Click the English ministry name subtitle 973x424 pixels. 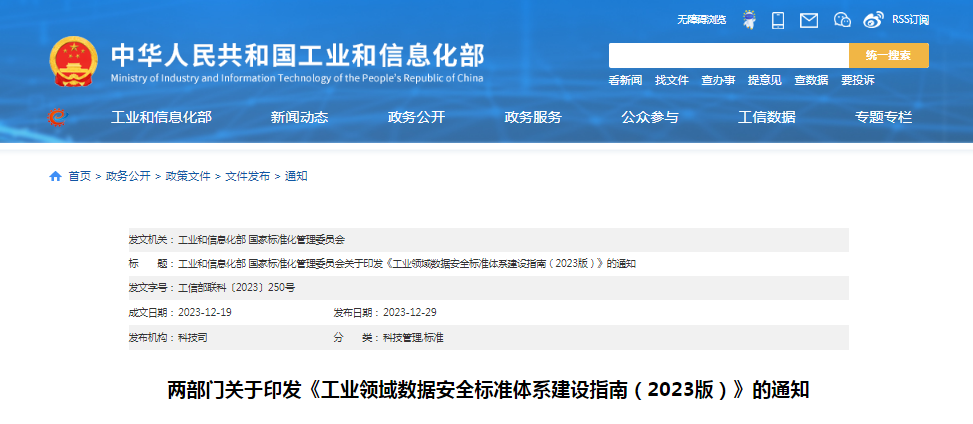(x=297, y=79)
